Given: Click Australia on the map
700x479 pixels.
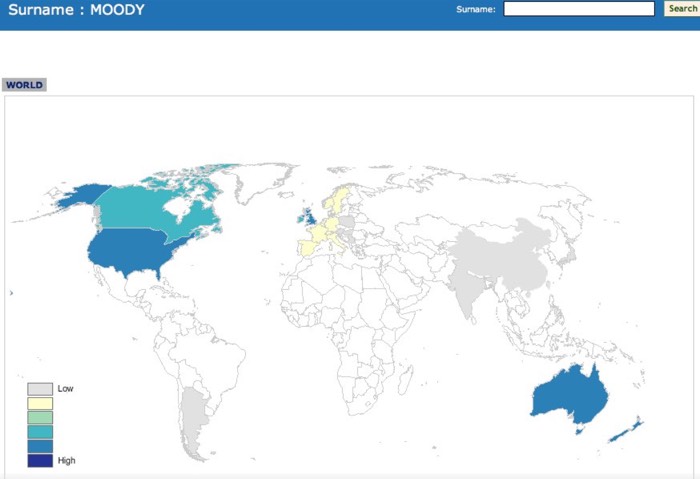Looking at the screenshot, I should tap(568, 398).
